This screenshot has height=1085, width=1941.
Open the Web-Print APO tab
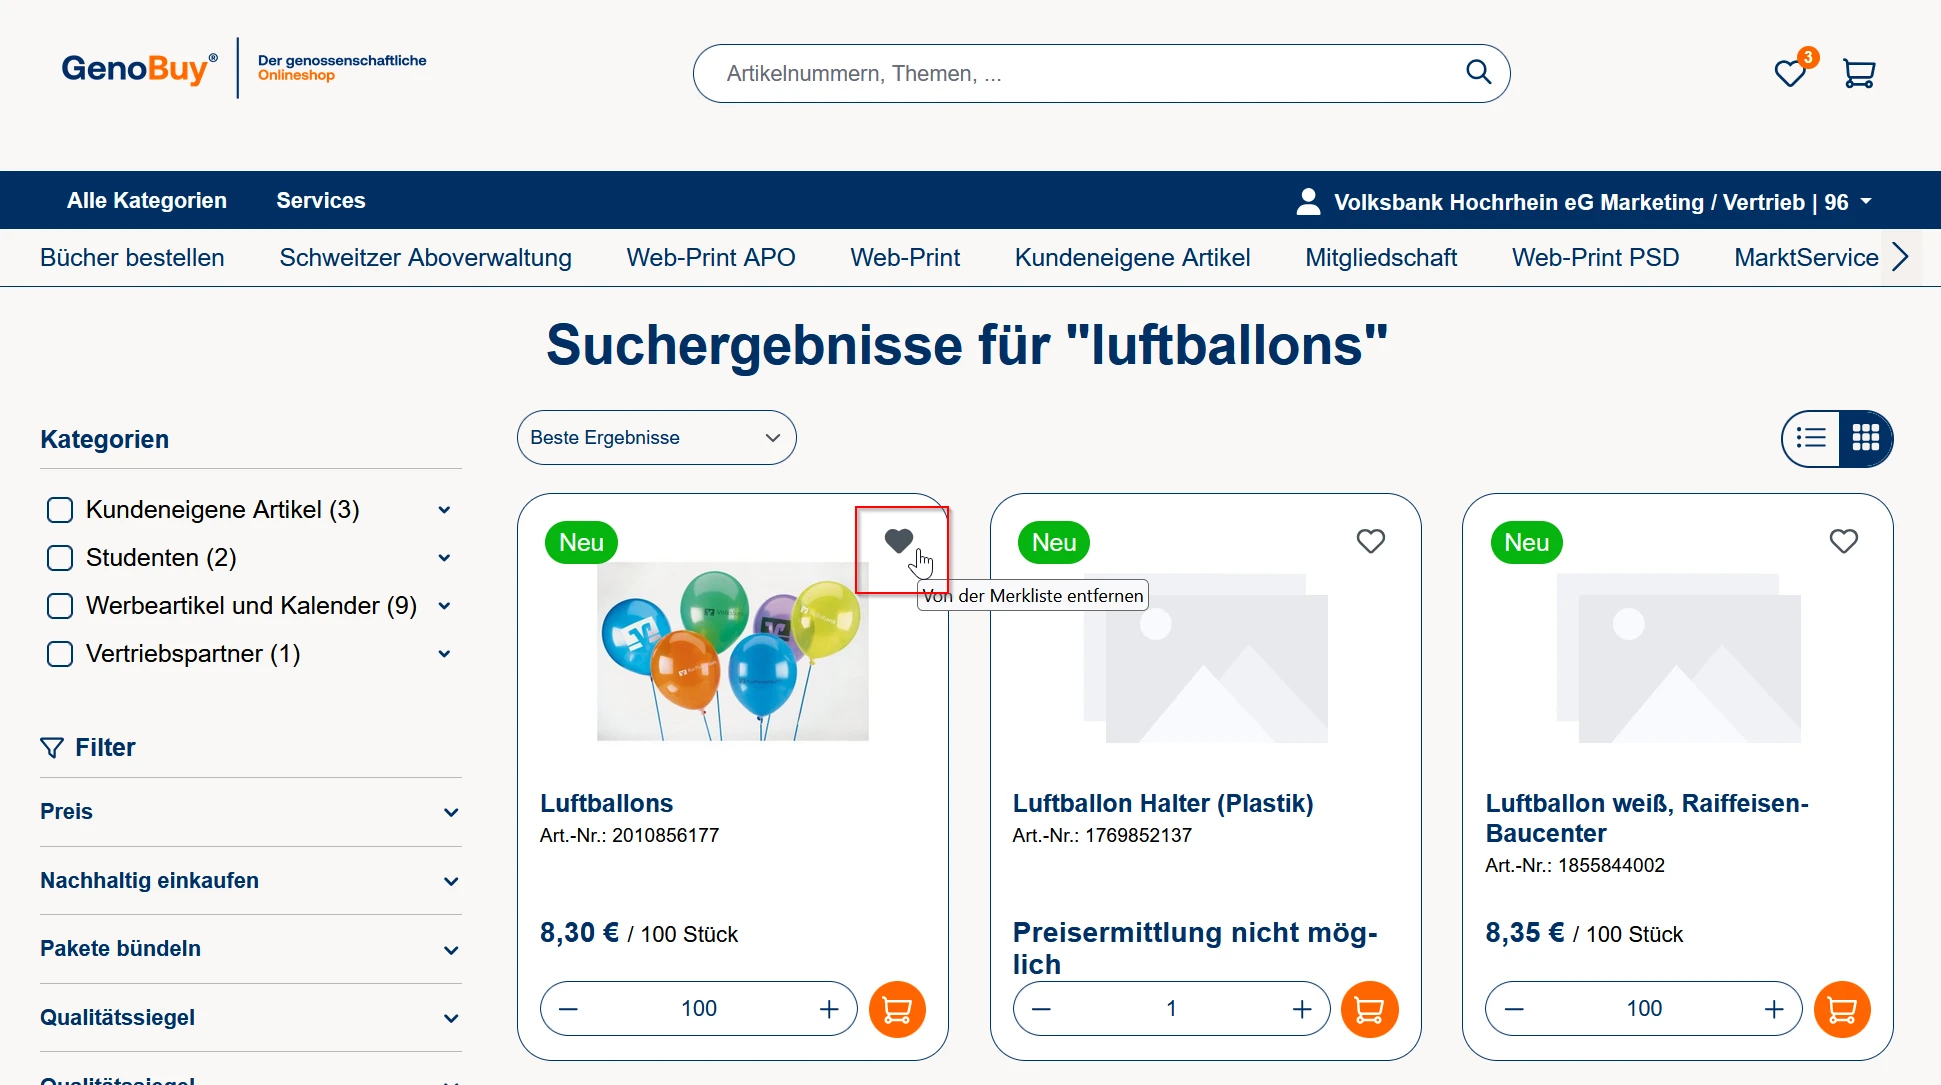710,258
